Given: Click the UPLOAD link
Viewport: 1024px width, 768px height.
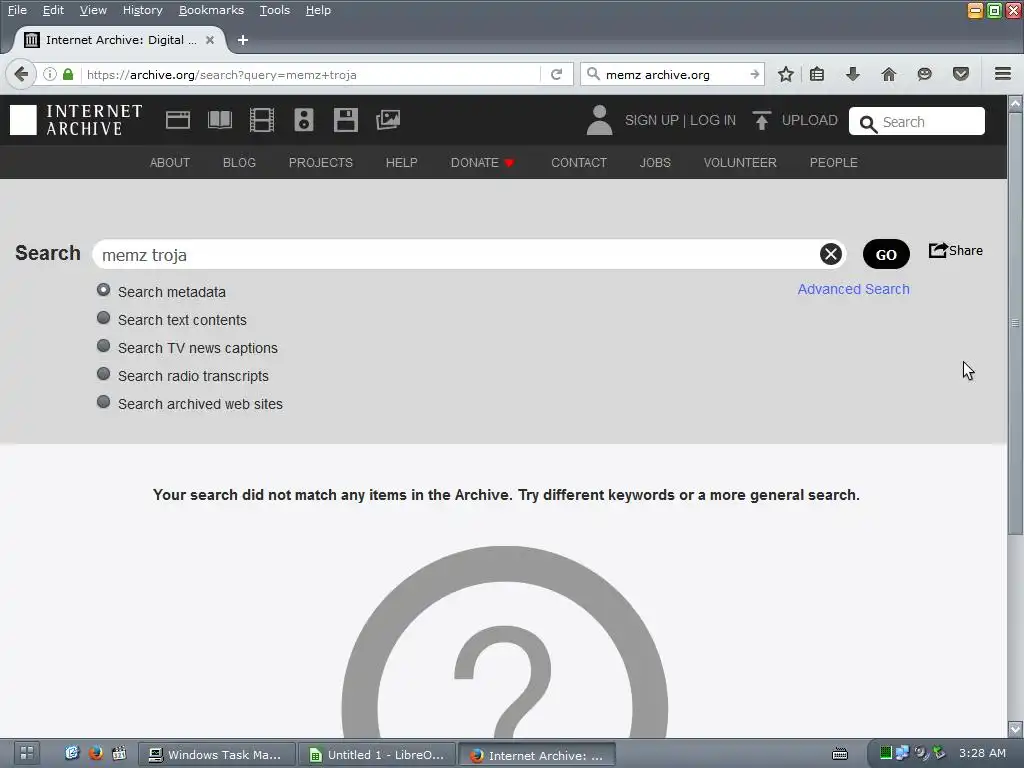Looking at the screenshot, I should [809, 120].
